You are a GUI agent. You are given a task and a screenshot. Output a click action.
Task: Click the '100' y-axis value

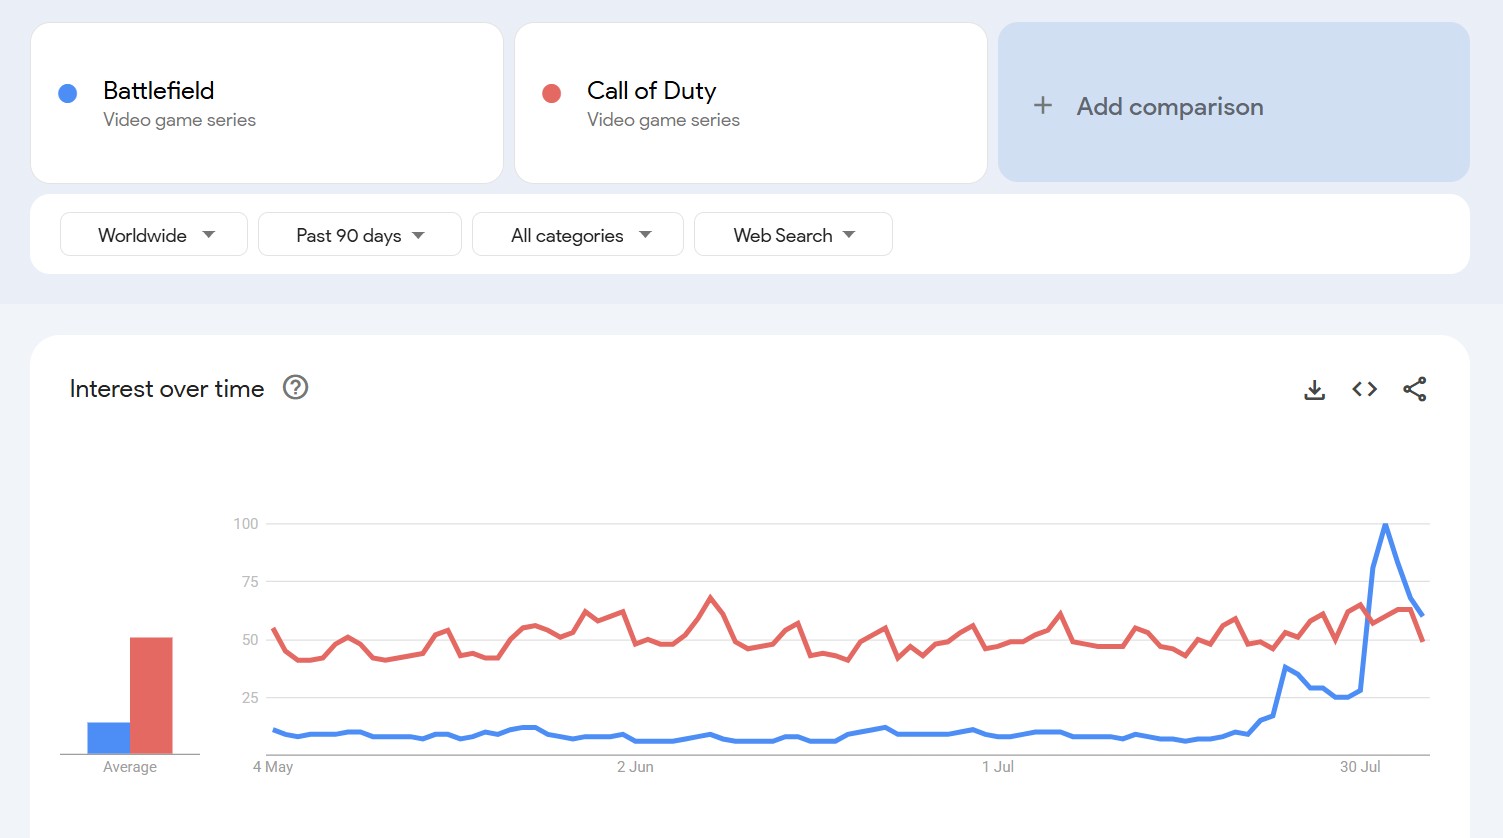point(246,524)
